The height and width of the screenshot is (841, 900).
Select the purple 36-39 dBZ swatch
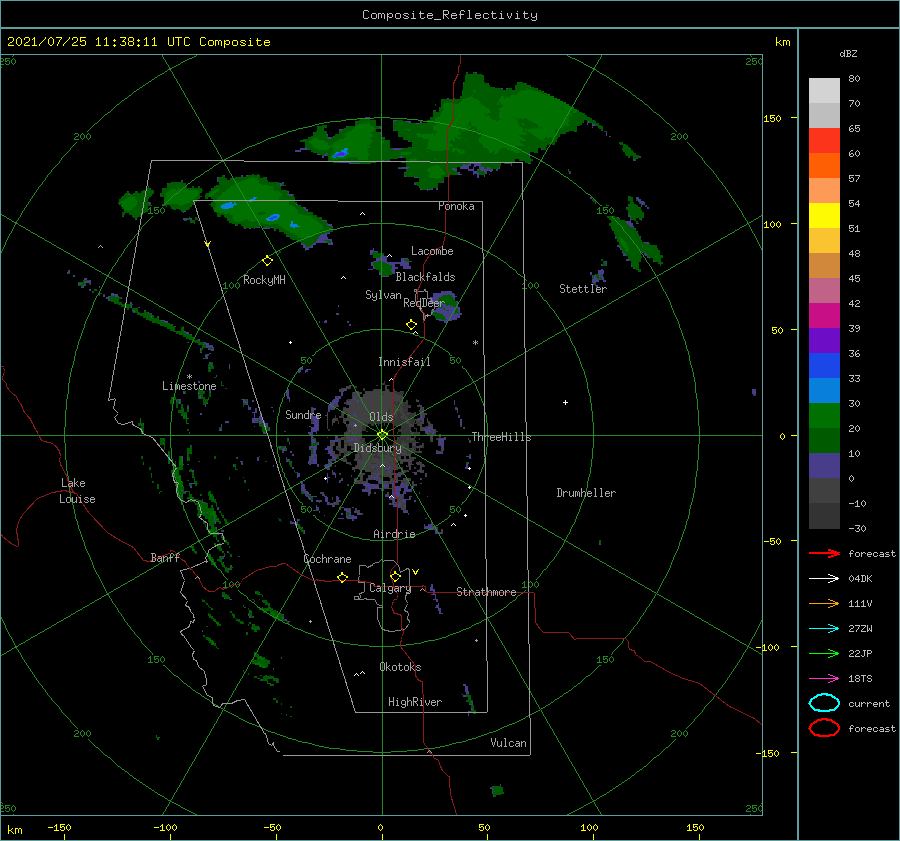coord(824,341)
